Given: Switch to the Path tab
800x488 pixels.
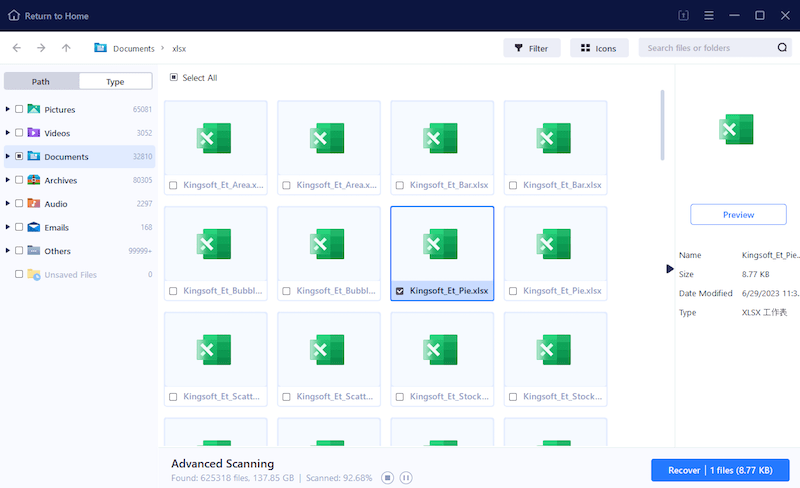Looking at the screenshot, I should pos(41,81).
